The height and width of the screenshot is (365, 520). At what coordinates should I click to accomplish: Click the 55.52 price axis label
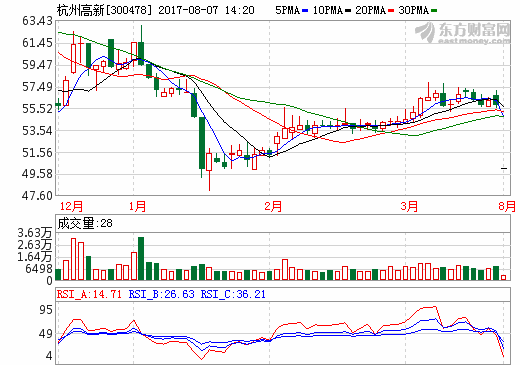(x=37, y=109)
